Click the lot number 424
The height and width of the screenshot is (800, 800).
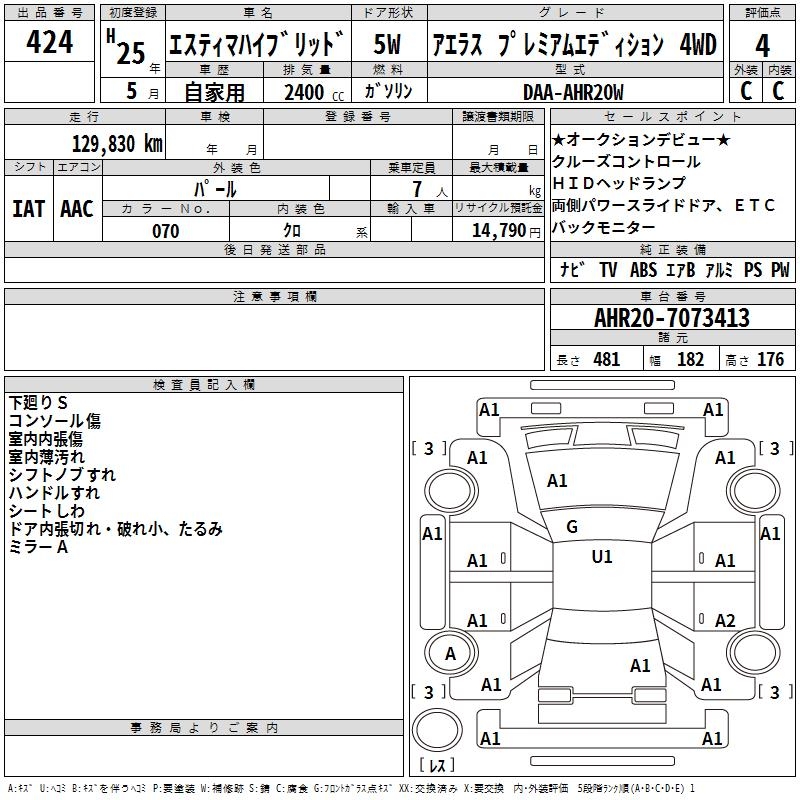pos(49,42)
